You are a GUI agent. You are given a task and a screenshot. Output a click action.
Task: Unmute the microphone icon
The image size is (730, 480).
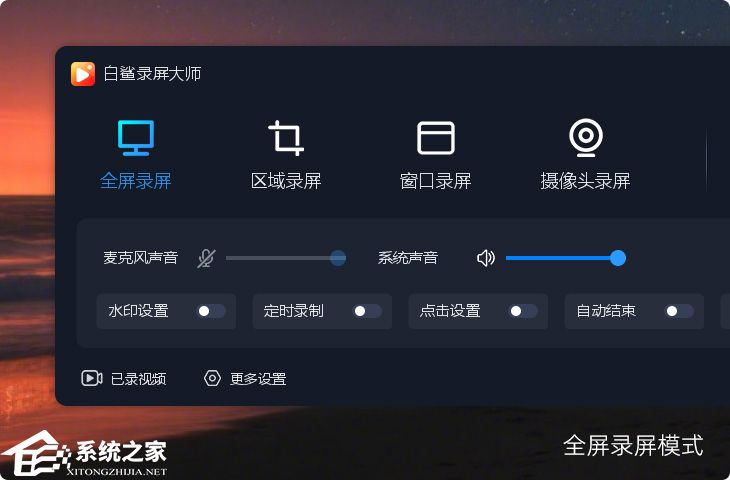click(x=206, y=258)
